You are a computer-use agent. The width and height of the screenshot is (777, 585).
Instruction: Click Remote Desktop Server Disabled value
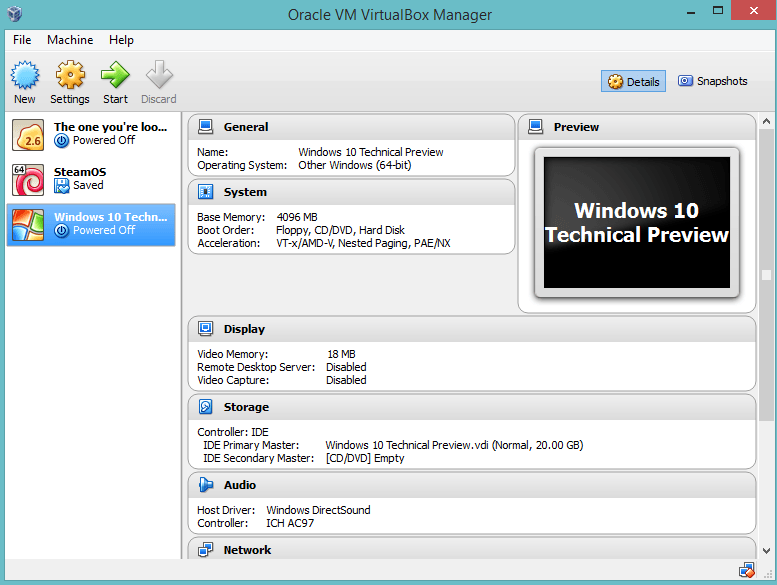(x=346, y=367)
